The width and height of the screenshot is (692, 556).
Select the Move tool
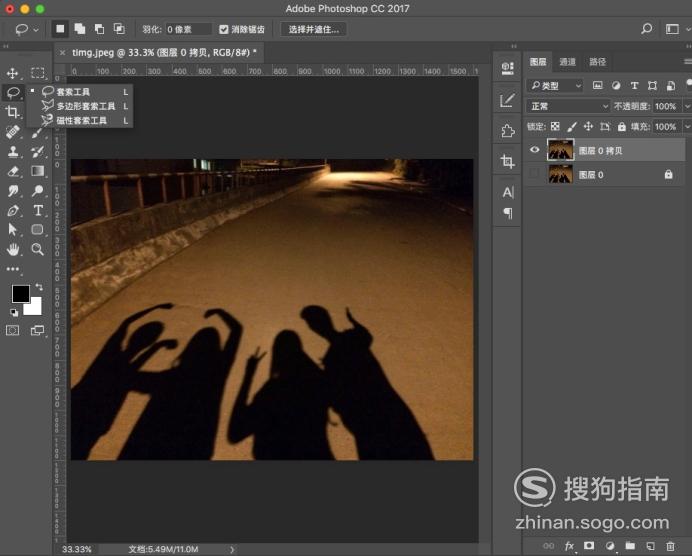[12, 73]
